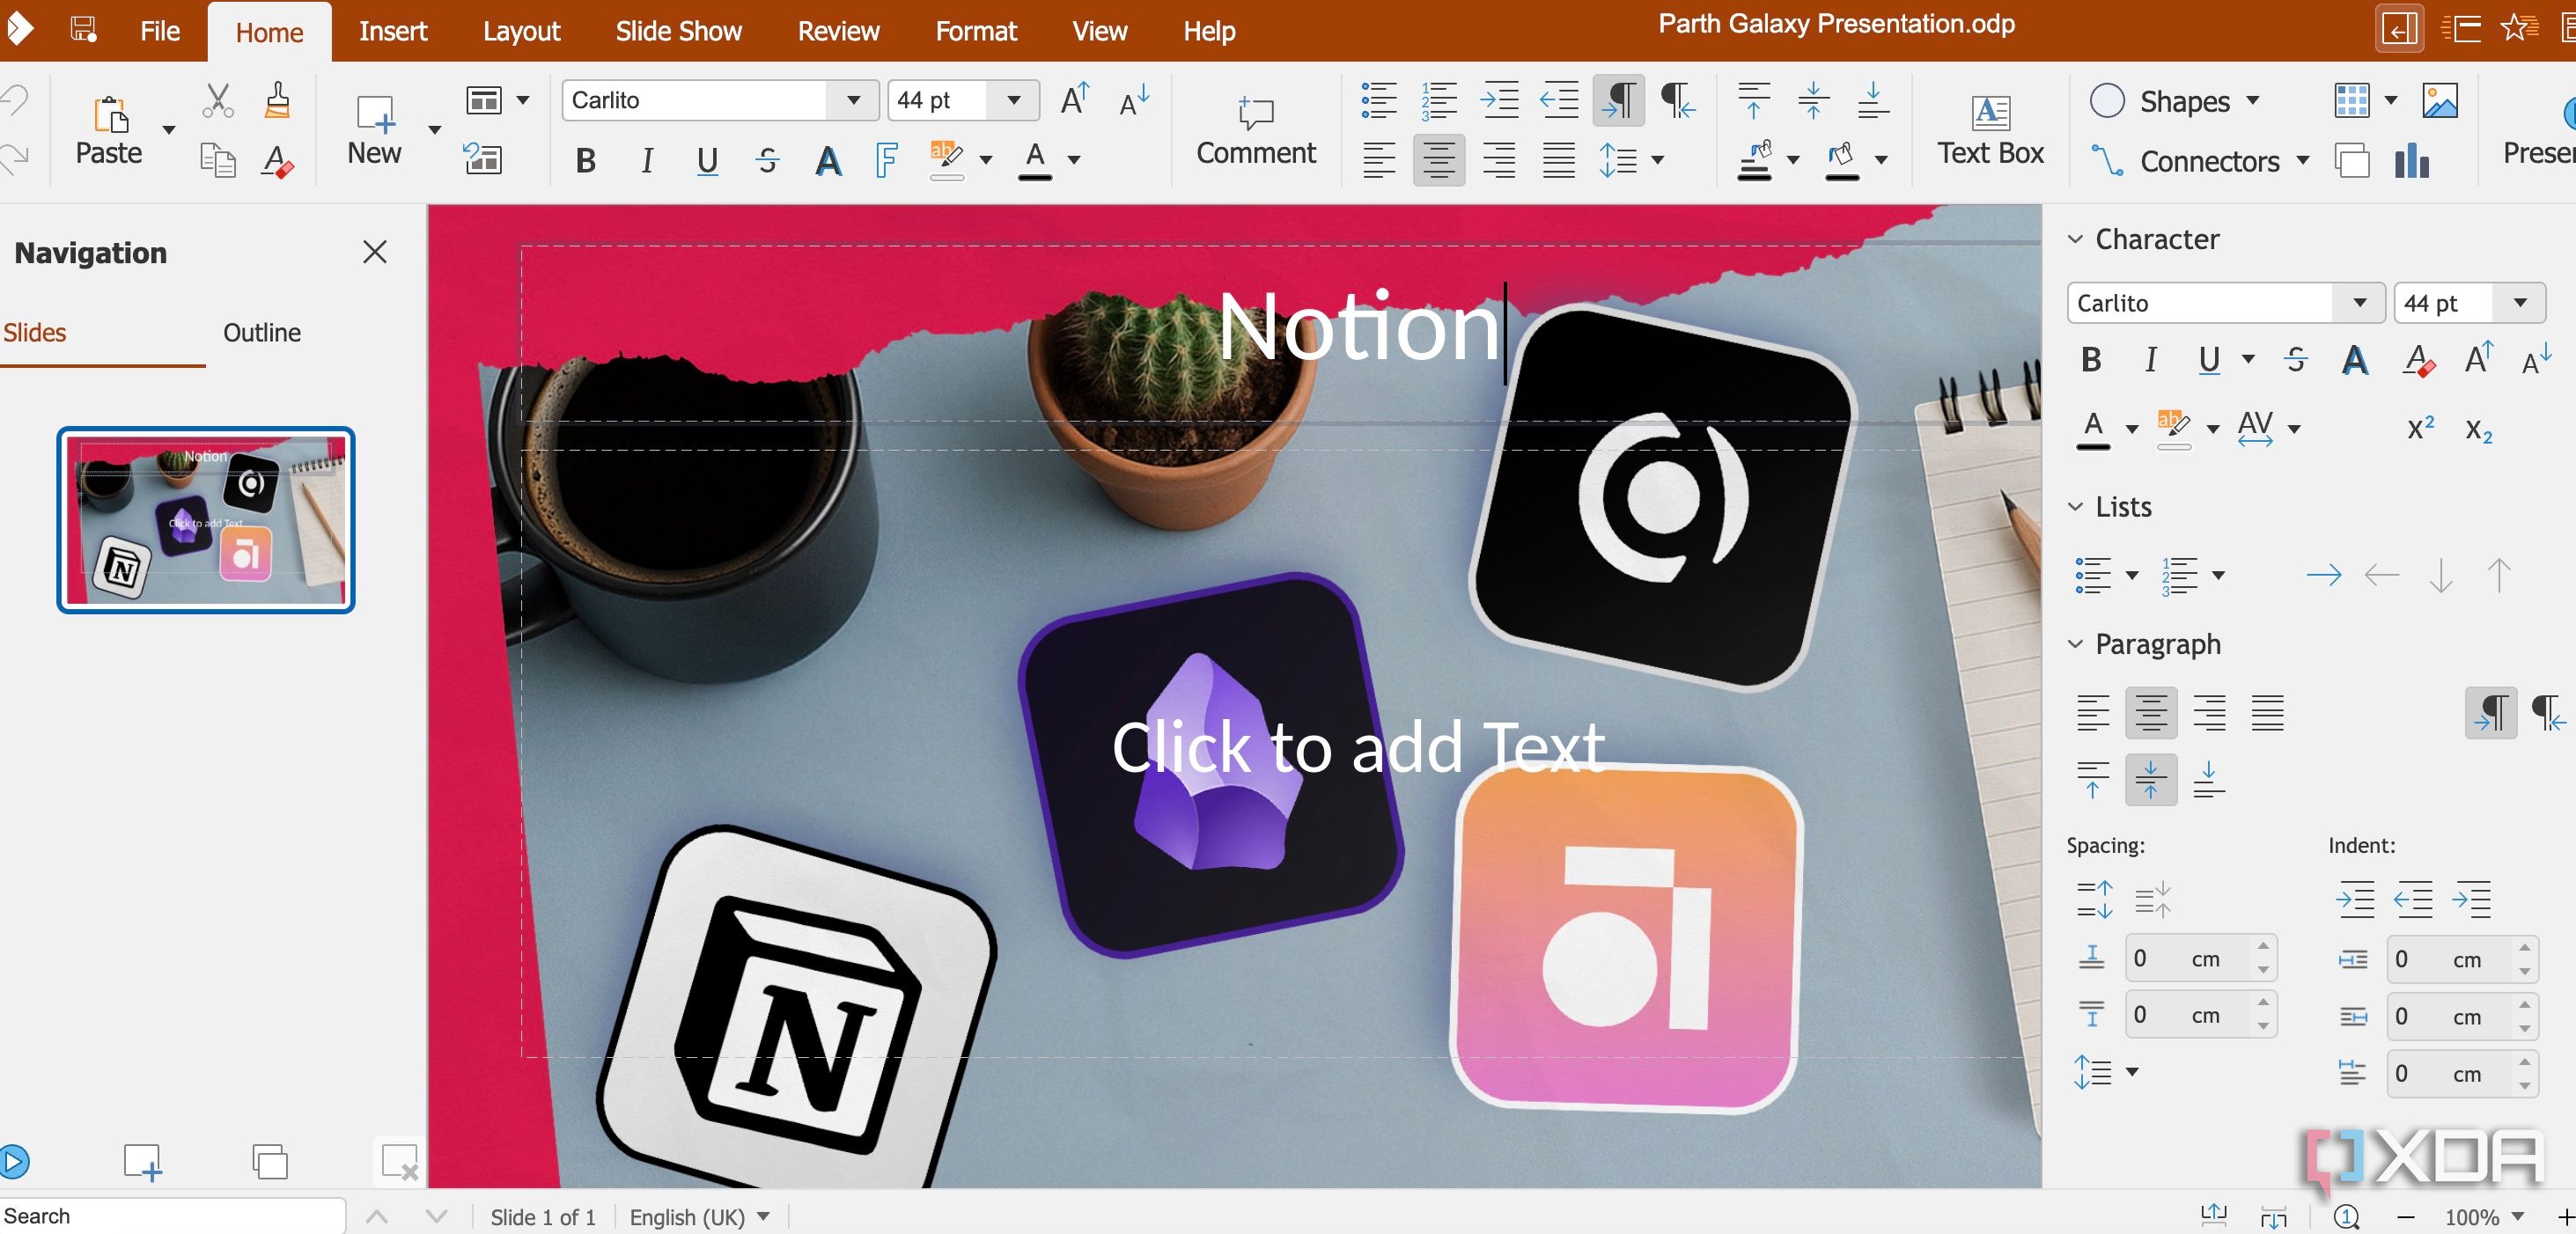The width and height of the screenshot is (2576, 1234).
Task: Collapse the Lists section in sidebar
Action: (2075, 507)
